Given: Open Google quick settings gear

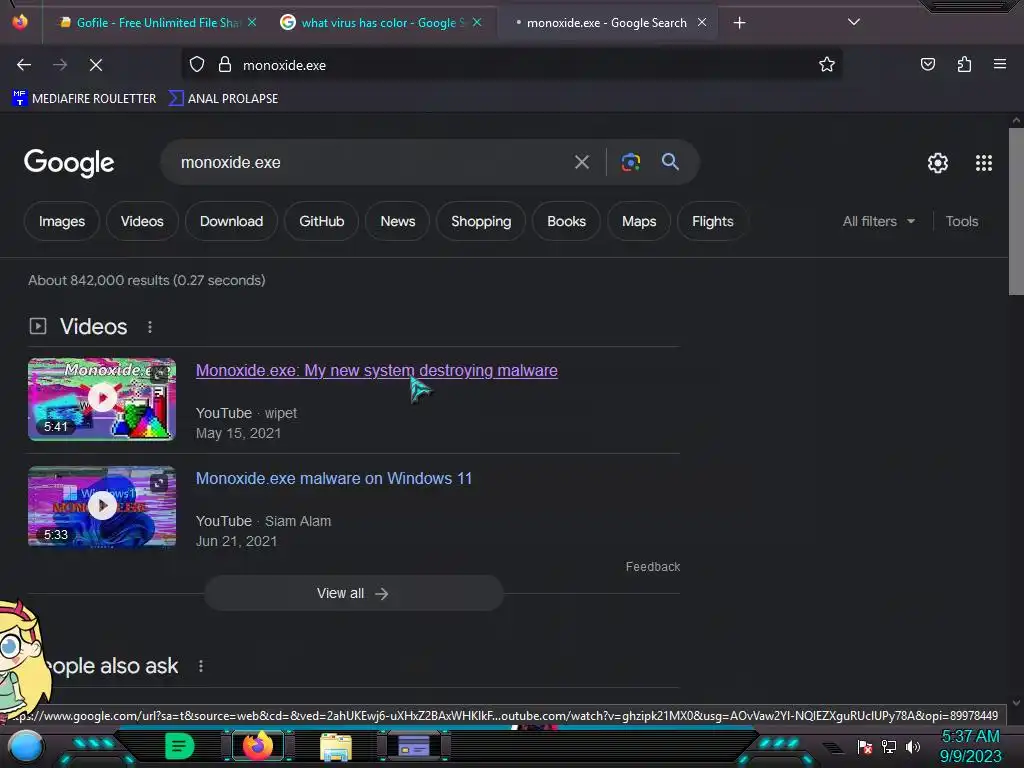Looking at the screenshot, I should (x=938, y=163).
